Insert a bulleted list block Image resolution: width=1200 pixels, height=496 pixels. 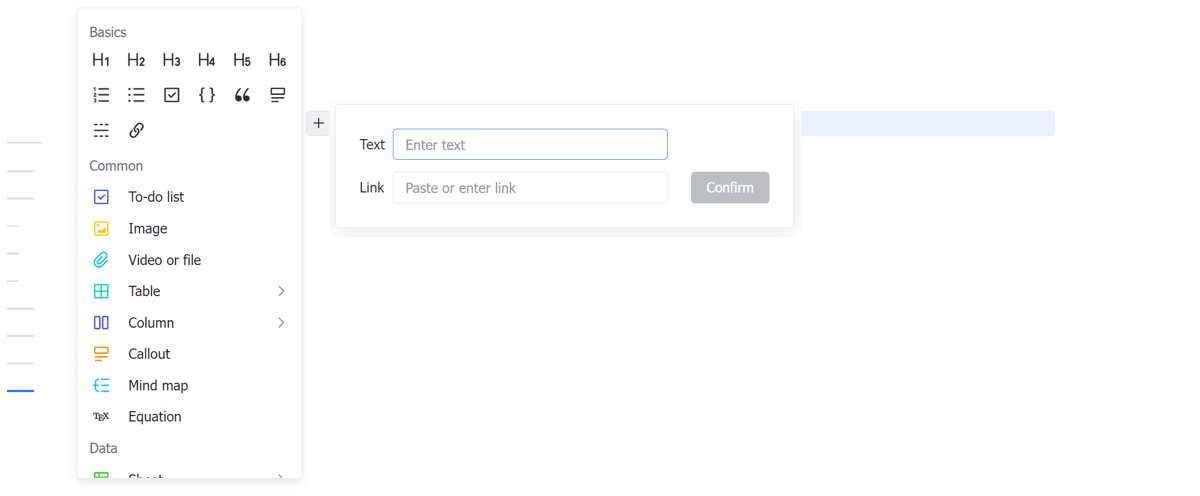click(x=136, y=95)
